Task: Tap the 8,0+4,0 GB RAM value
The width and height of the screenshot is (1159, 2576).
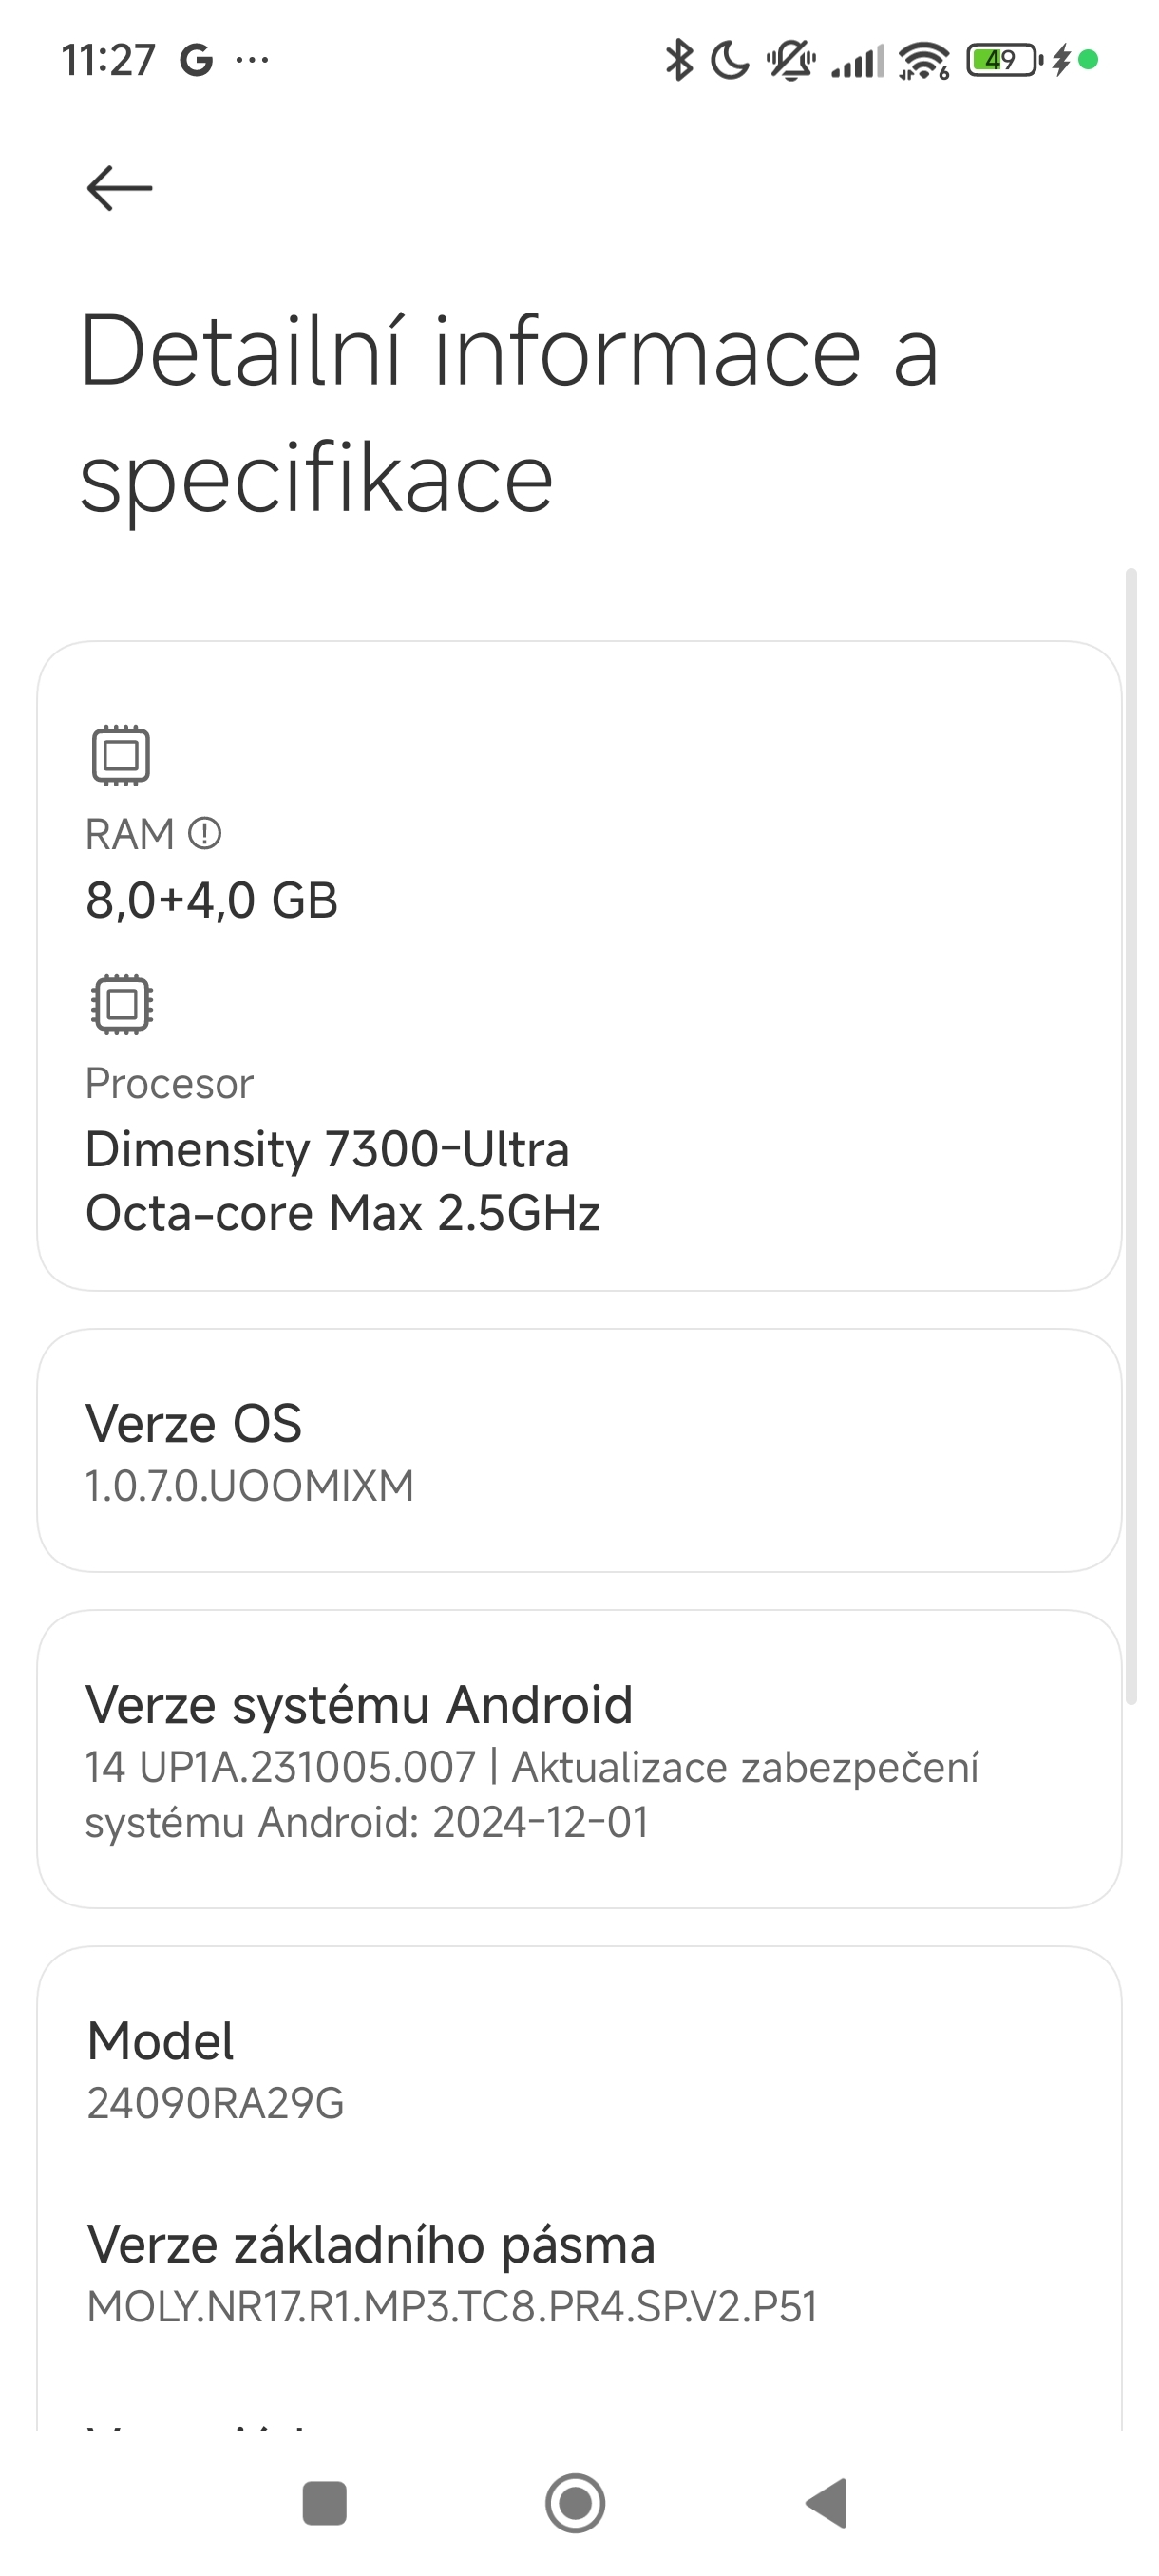Action: [x=212, y=900]
